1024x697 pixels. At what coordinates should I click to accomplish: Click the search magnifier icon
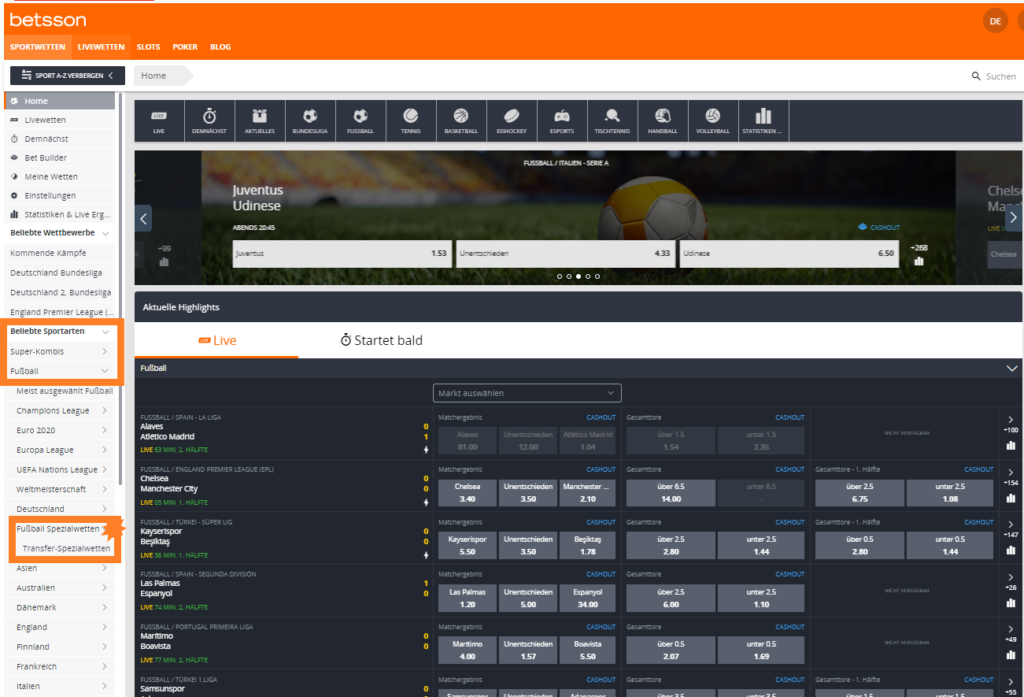coord(976,76)
